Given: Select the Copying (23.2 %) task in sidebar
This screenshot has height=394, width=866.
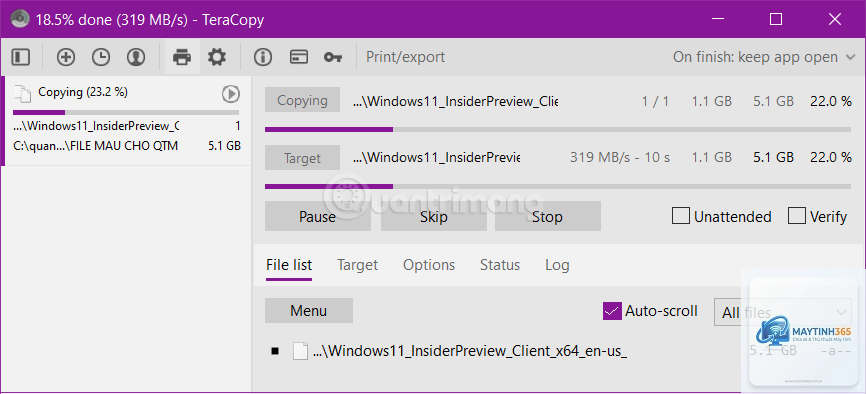Looking at the screenshot, I should pyautogui.click(x=126, y=121).
